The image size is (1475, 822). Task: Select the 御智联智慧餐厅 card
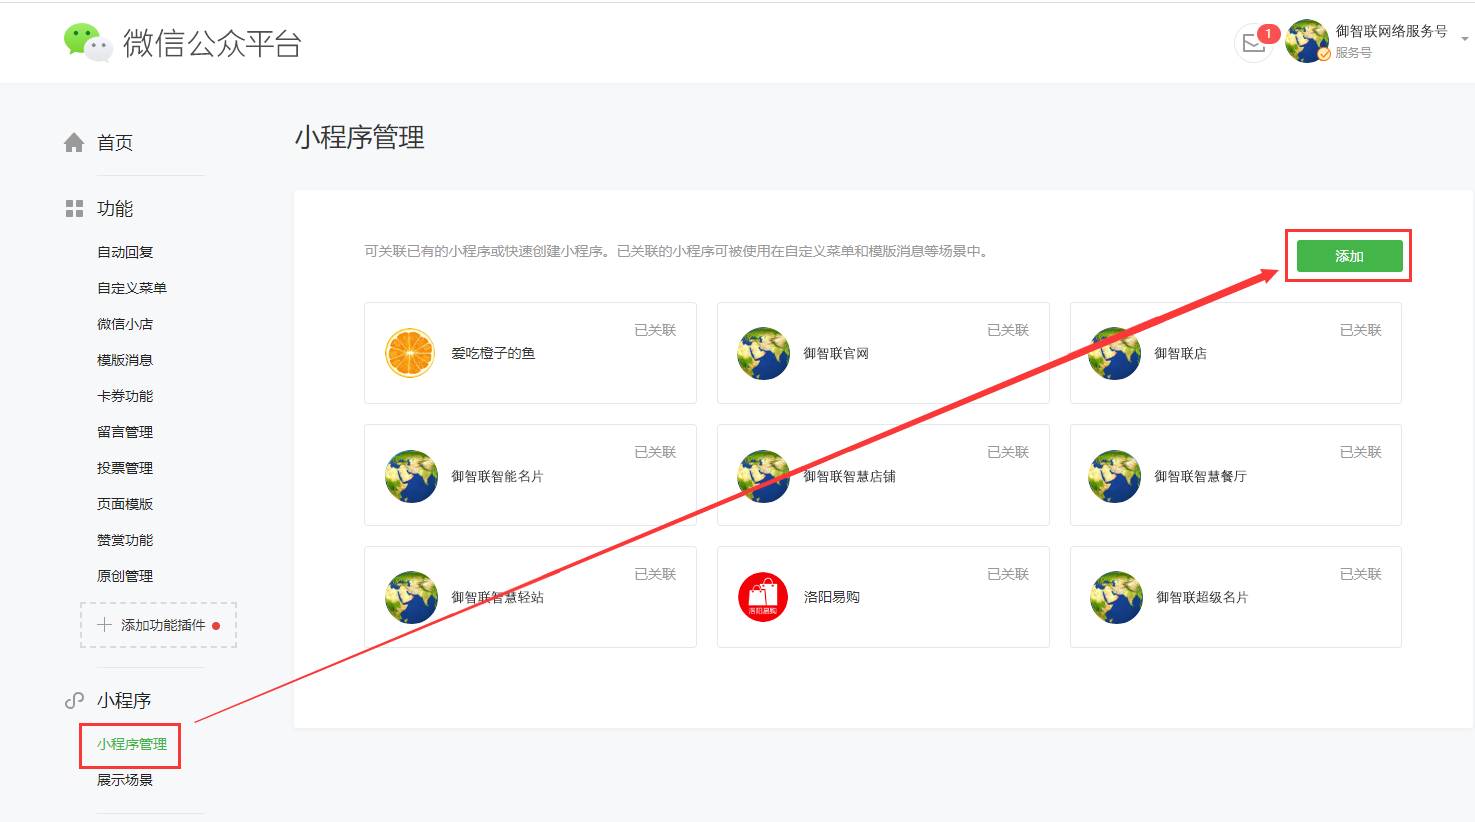click(x=1235, y=475)
